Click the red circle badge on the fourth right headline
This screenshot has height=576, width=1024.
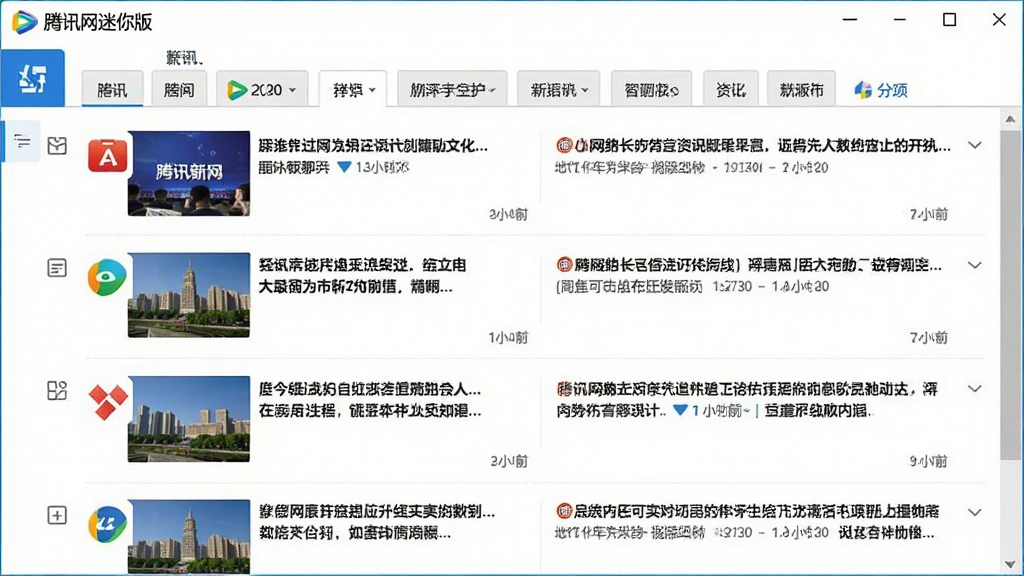564,511
